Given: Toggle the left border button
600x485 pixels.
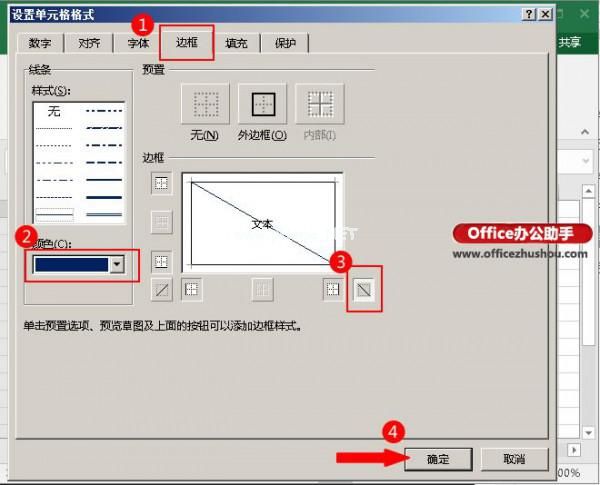Looking at the screenshot, I should point(191,289).
